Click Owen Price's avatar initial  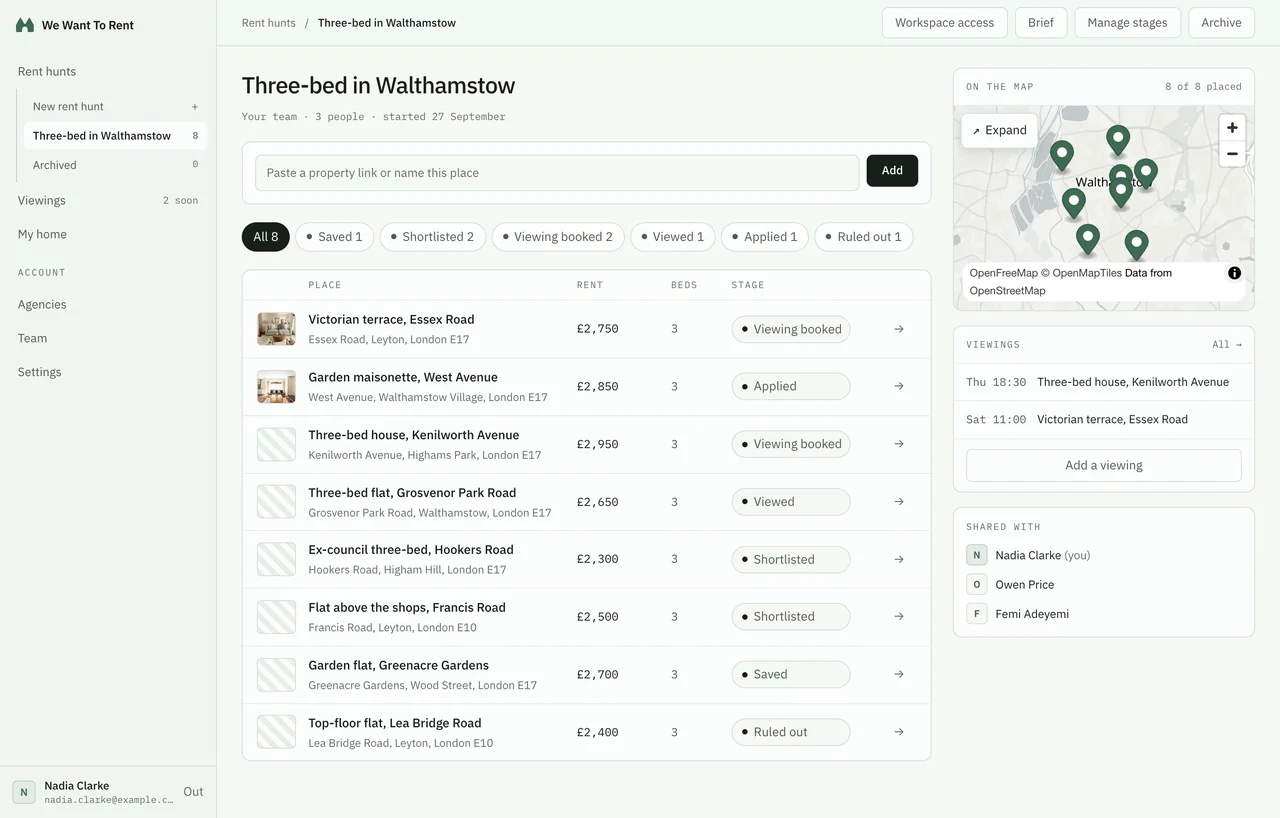977,584
